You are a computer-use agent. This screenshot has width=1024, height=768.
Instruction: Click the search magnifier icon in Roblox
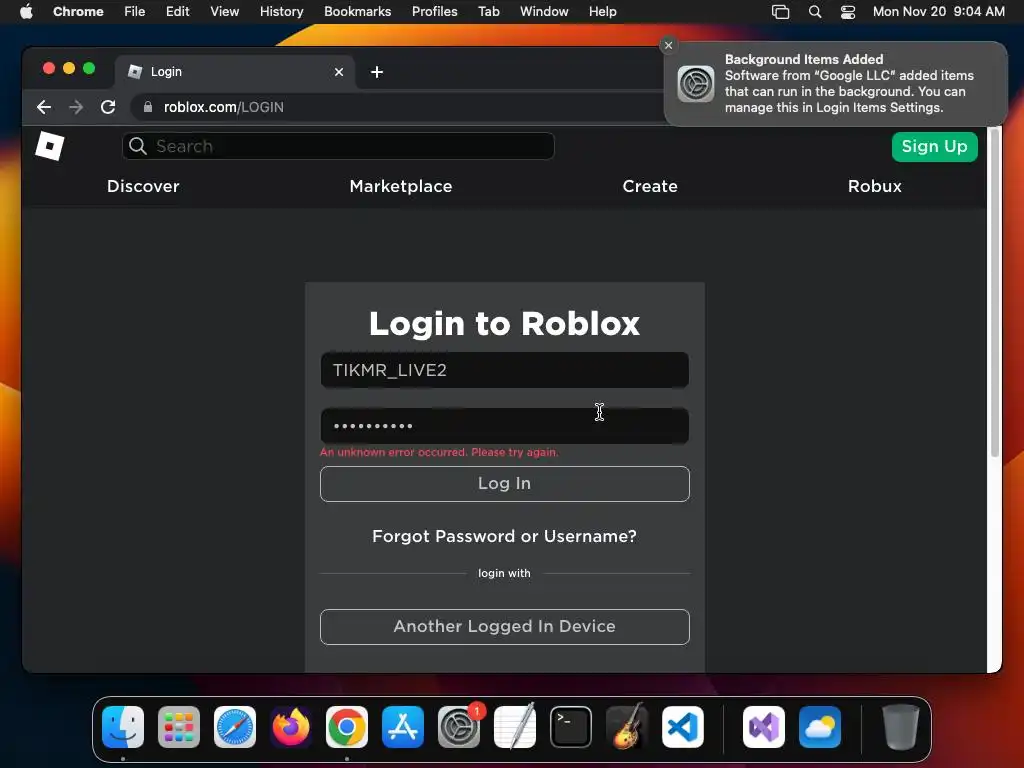click(138, 146)
